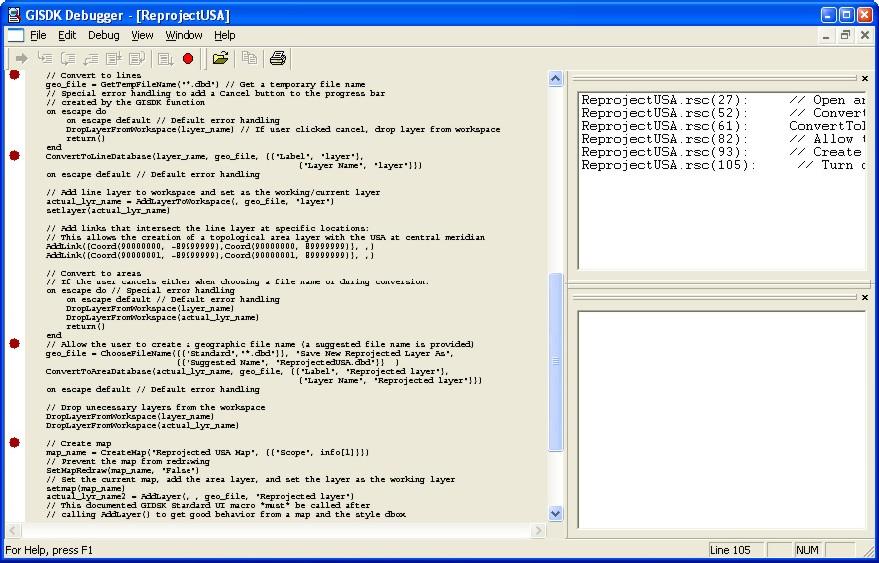Screen dimensions: 879x563
Task: Open the Debug menu
Action: pyautogui.click(x=104, y=35)
